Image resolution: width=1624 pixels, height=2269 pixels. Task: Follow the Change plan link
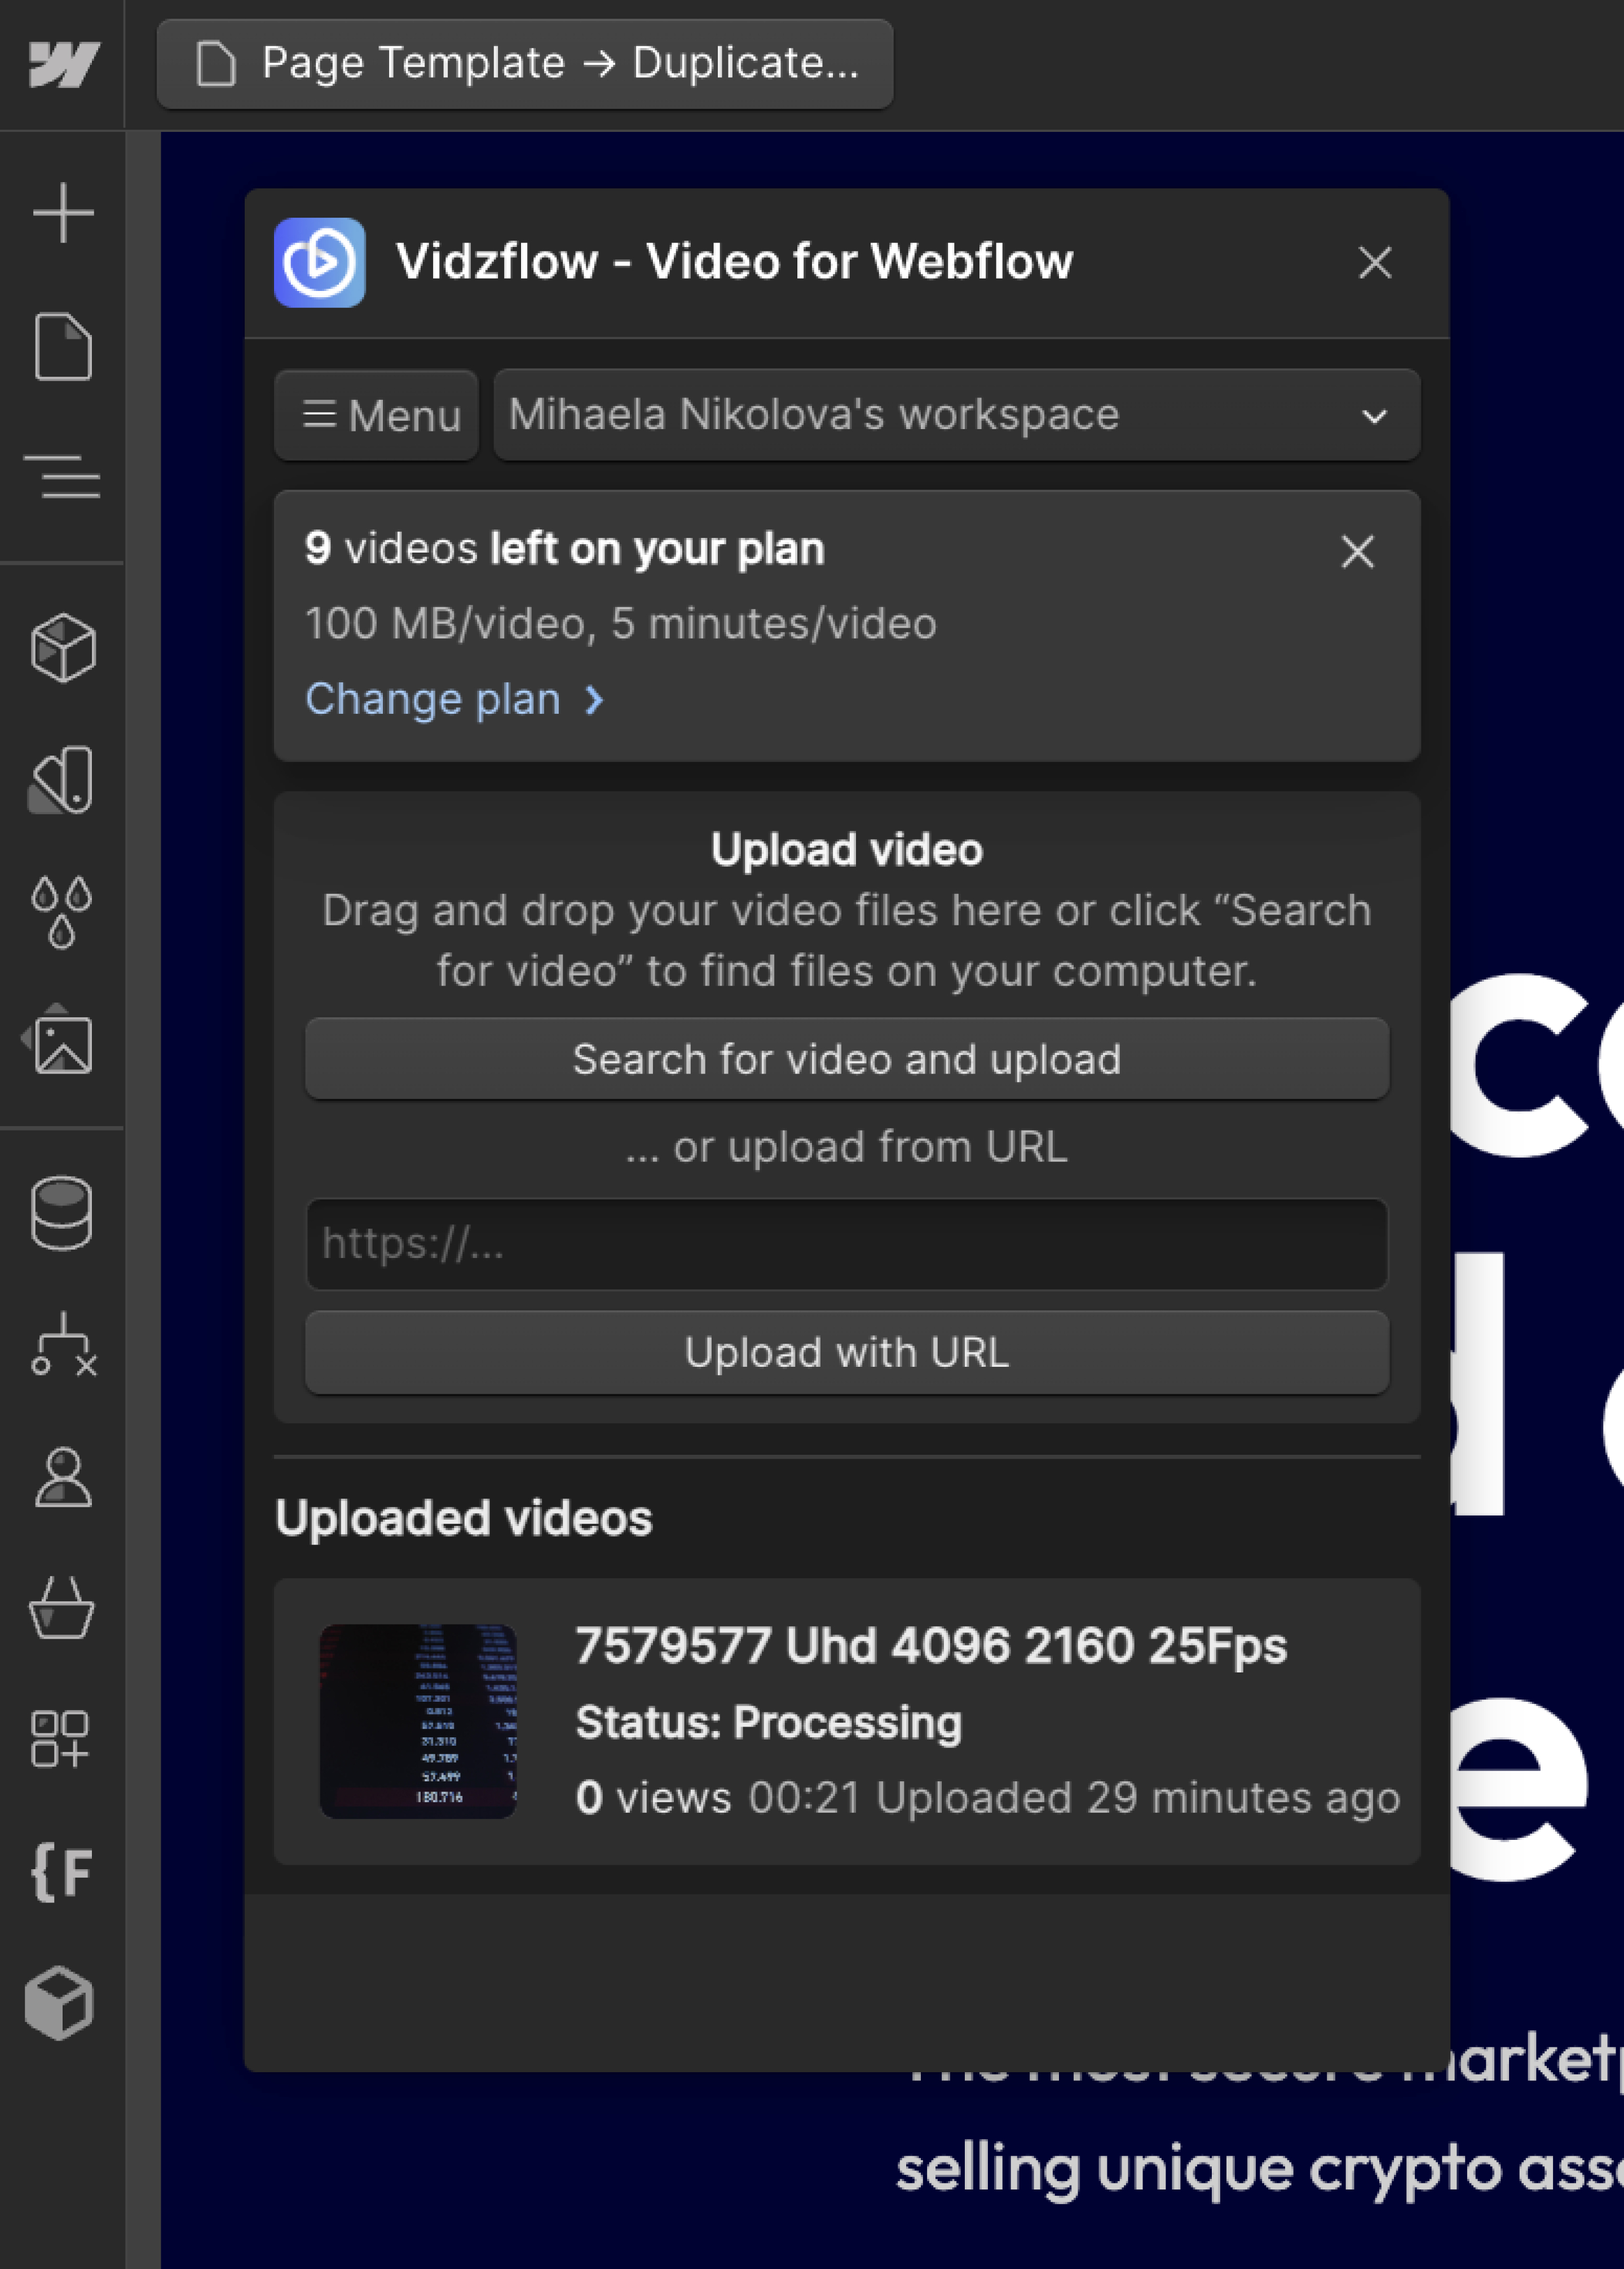pyautogui.click(x=454, y=699)
